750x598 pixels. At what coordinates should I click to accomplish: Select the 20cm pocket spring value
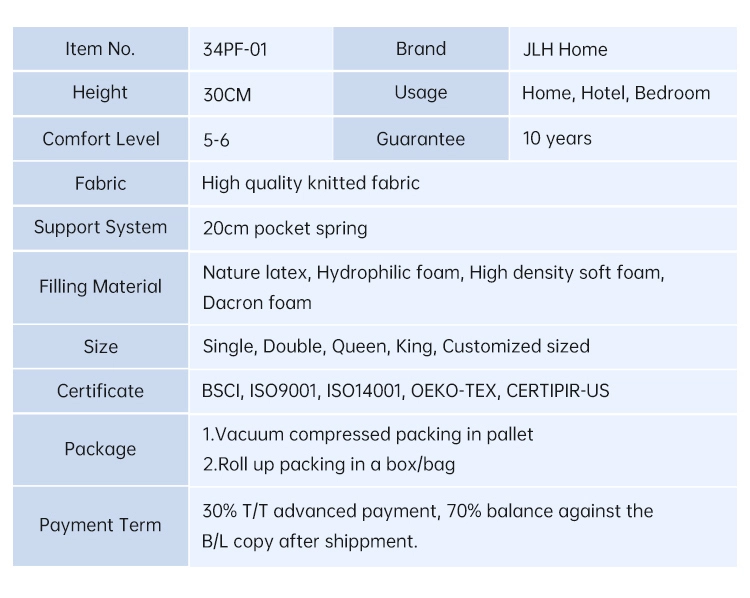(x=285, y=229)
